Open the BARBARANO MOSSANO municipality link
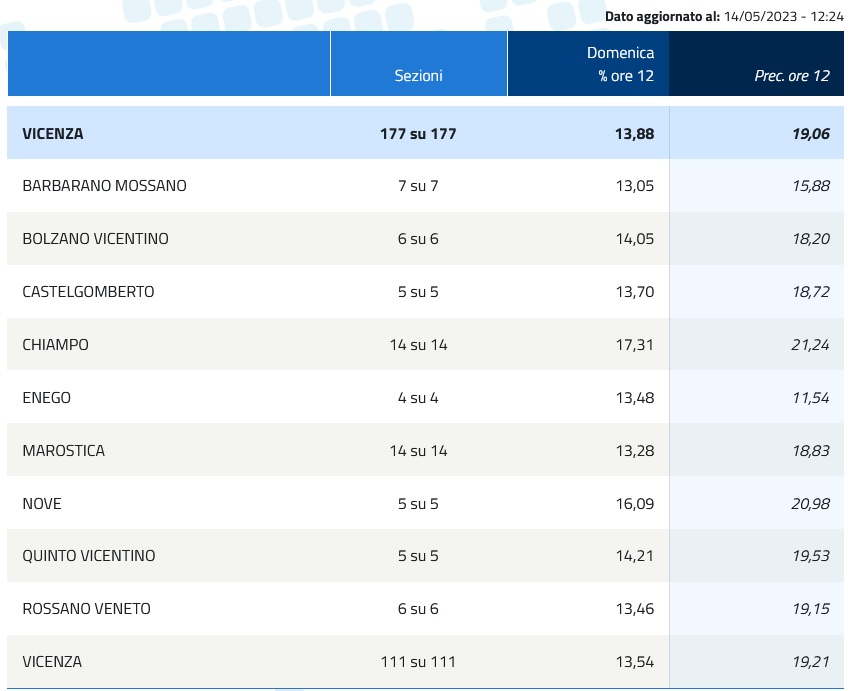 tap(104, 186)
